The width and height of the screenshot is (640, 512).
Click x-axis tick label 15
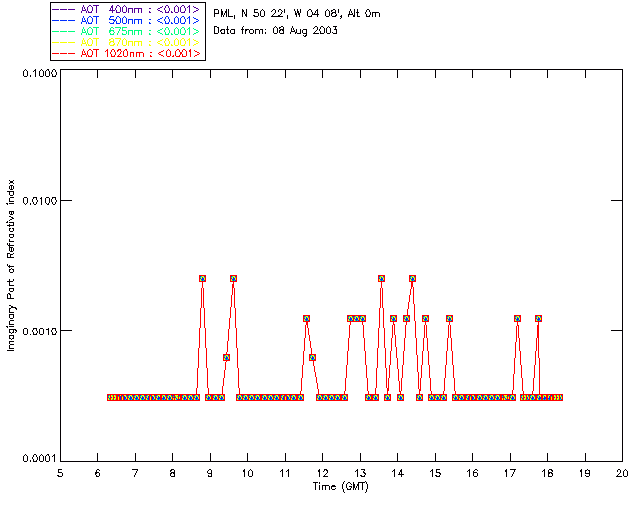click(x=435, y=473)
